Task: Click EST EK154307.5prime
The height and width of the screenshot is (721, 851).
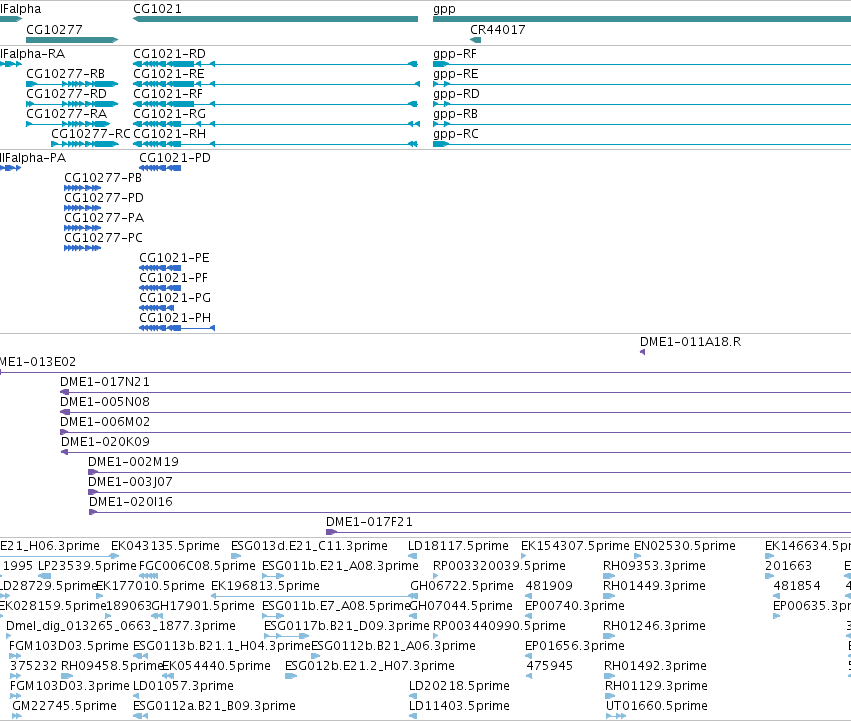Action: point(524,556)
